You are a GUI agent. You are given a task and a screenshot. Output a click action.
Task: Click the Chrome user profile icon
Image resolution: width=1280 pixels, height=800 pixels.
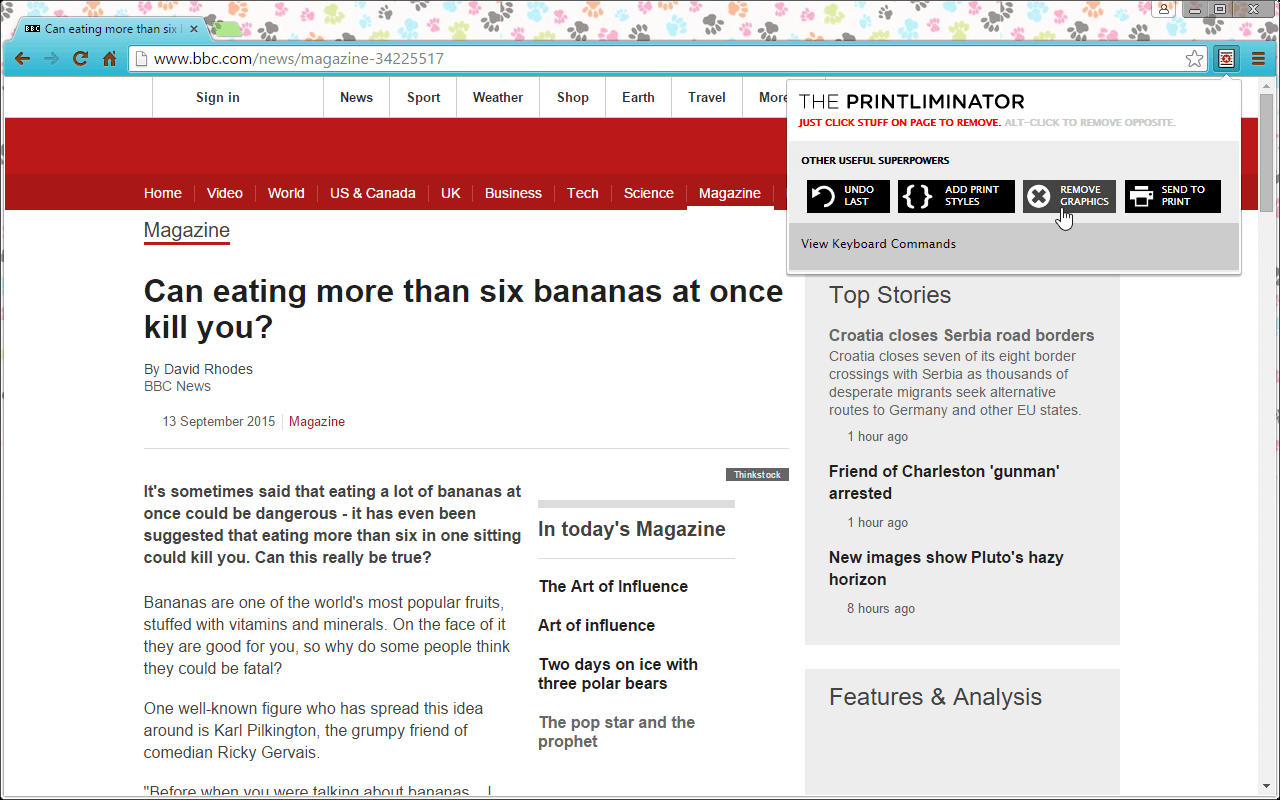coord(1163,9)
